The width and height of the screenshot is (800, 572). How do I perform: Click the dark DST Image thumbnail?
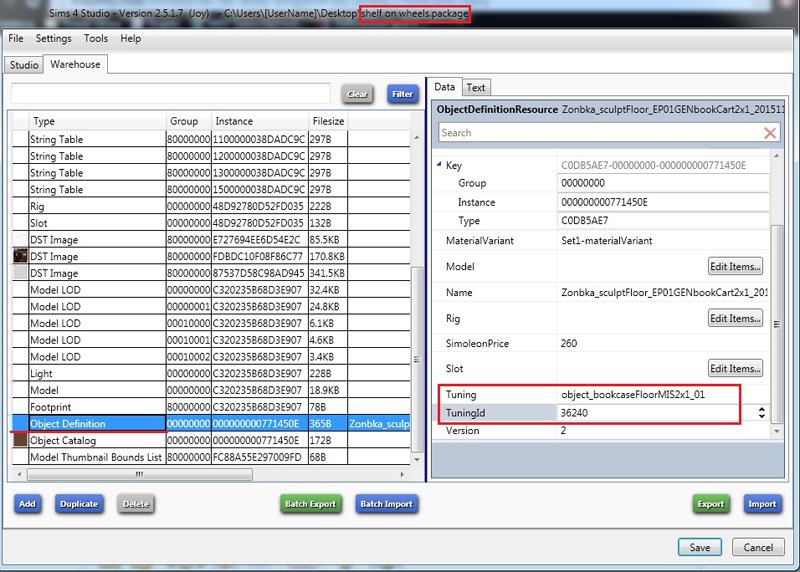20,257
